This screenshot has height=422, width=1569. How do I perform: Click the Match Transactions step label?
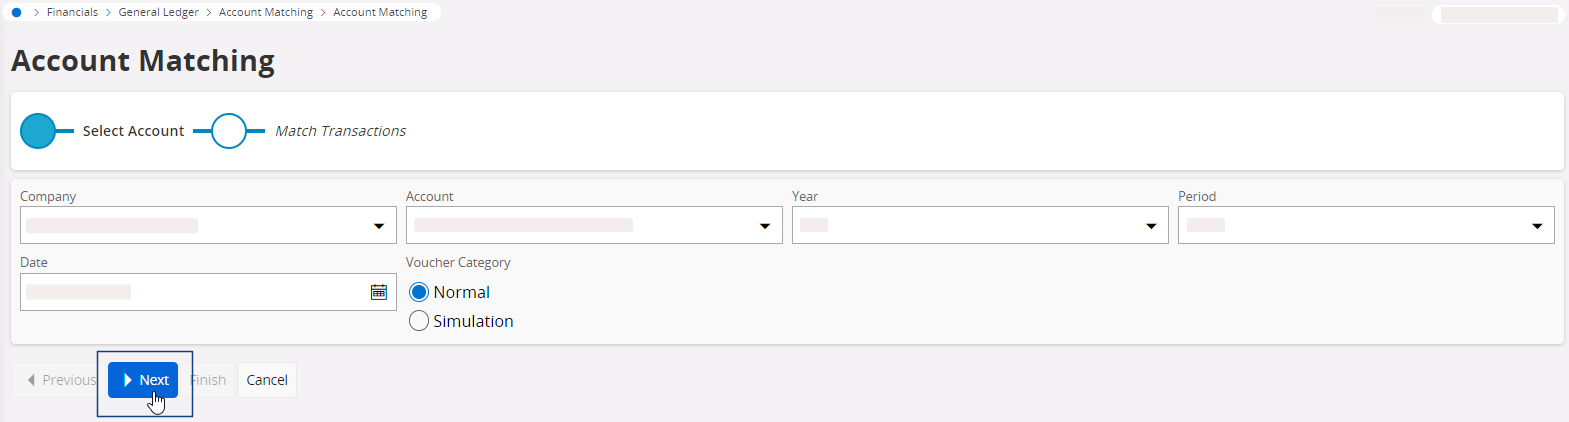[340, 131]
